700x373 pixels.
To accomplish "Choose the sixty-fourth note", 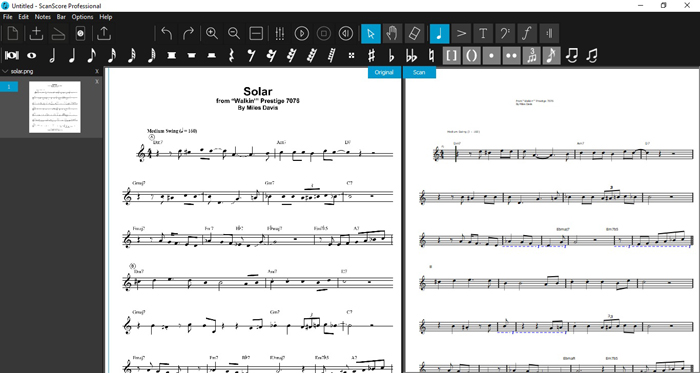I will tap(151, 55).
